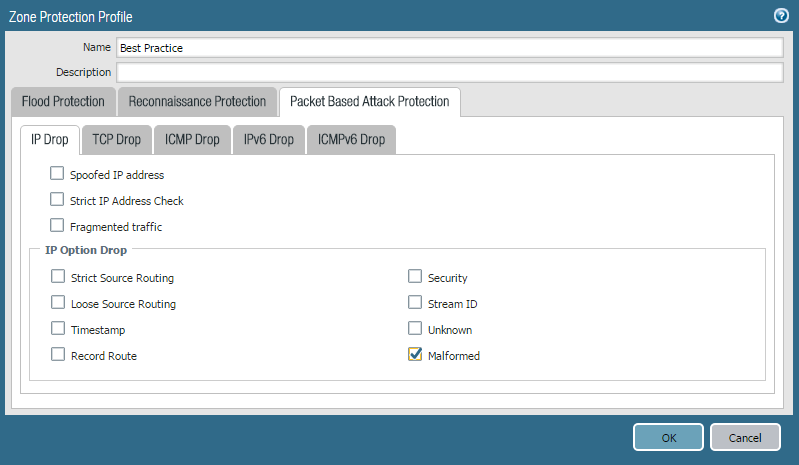Viewport: 799px width, 465px height.
Task: Select the TCP Drop sub-tab
Action: (x=117, y=140)
